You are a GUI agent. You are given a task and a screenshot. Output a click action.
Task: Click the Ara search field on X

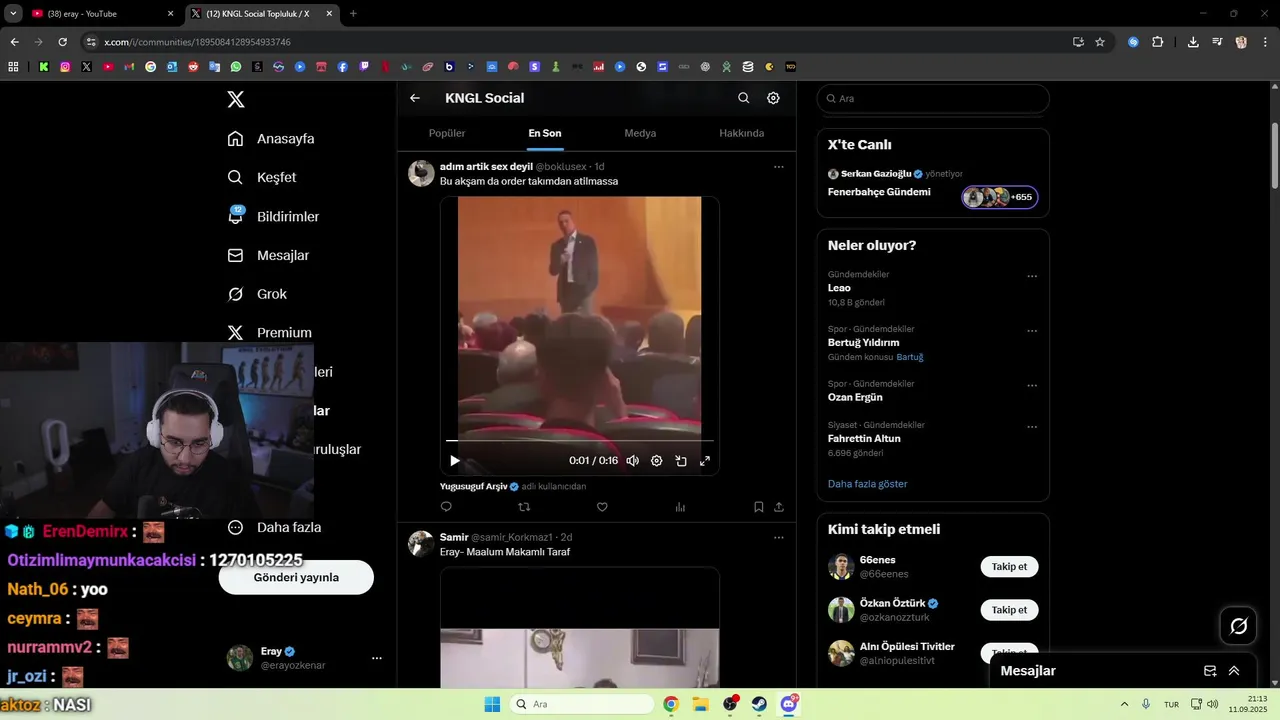point(933,98)
